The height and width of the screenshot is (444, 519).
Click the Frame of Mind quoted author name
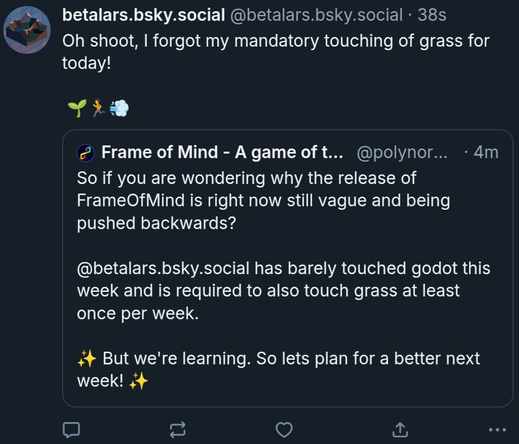coord(222,152)
